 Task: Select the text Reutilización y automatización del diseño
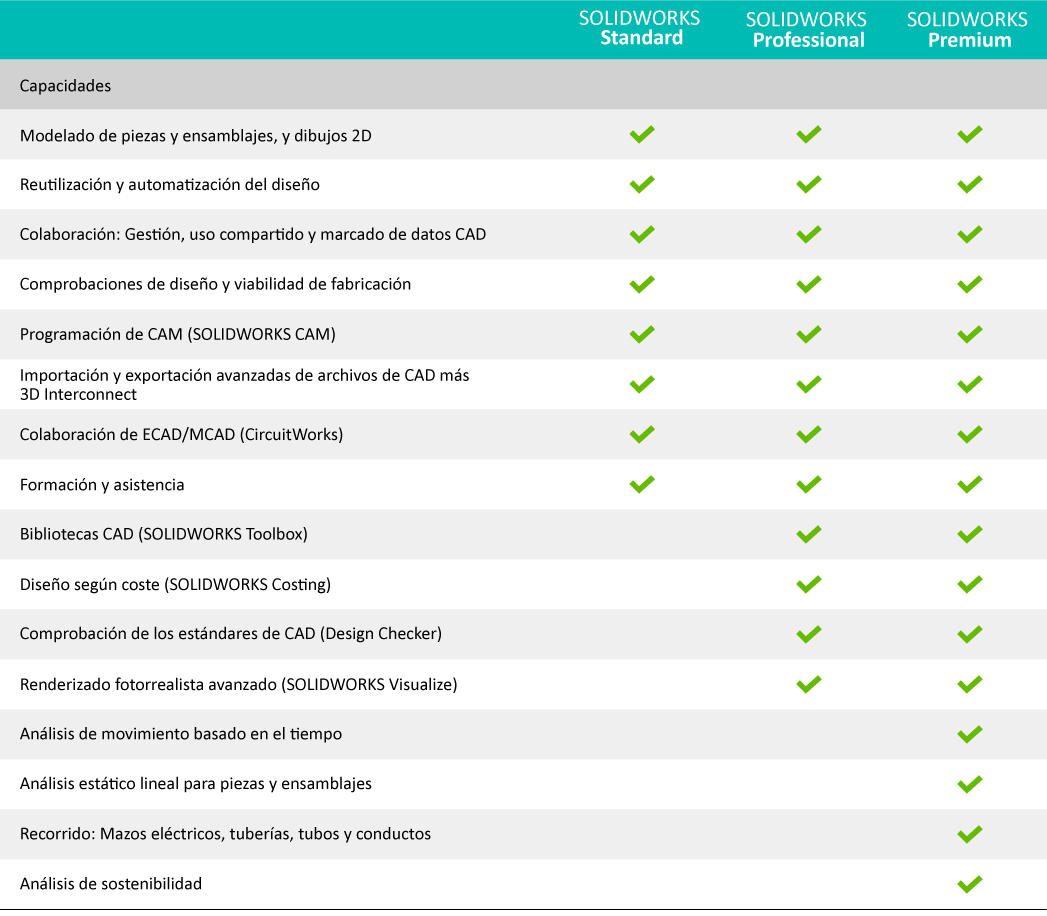(170, 184)
